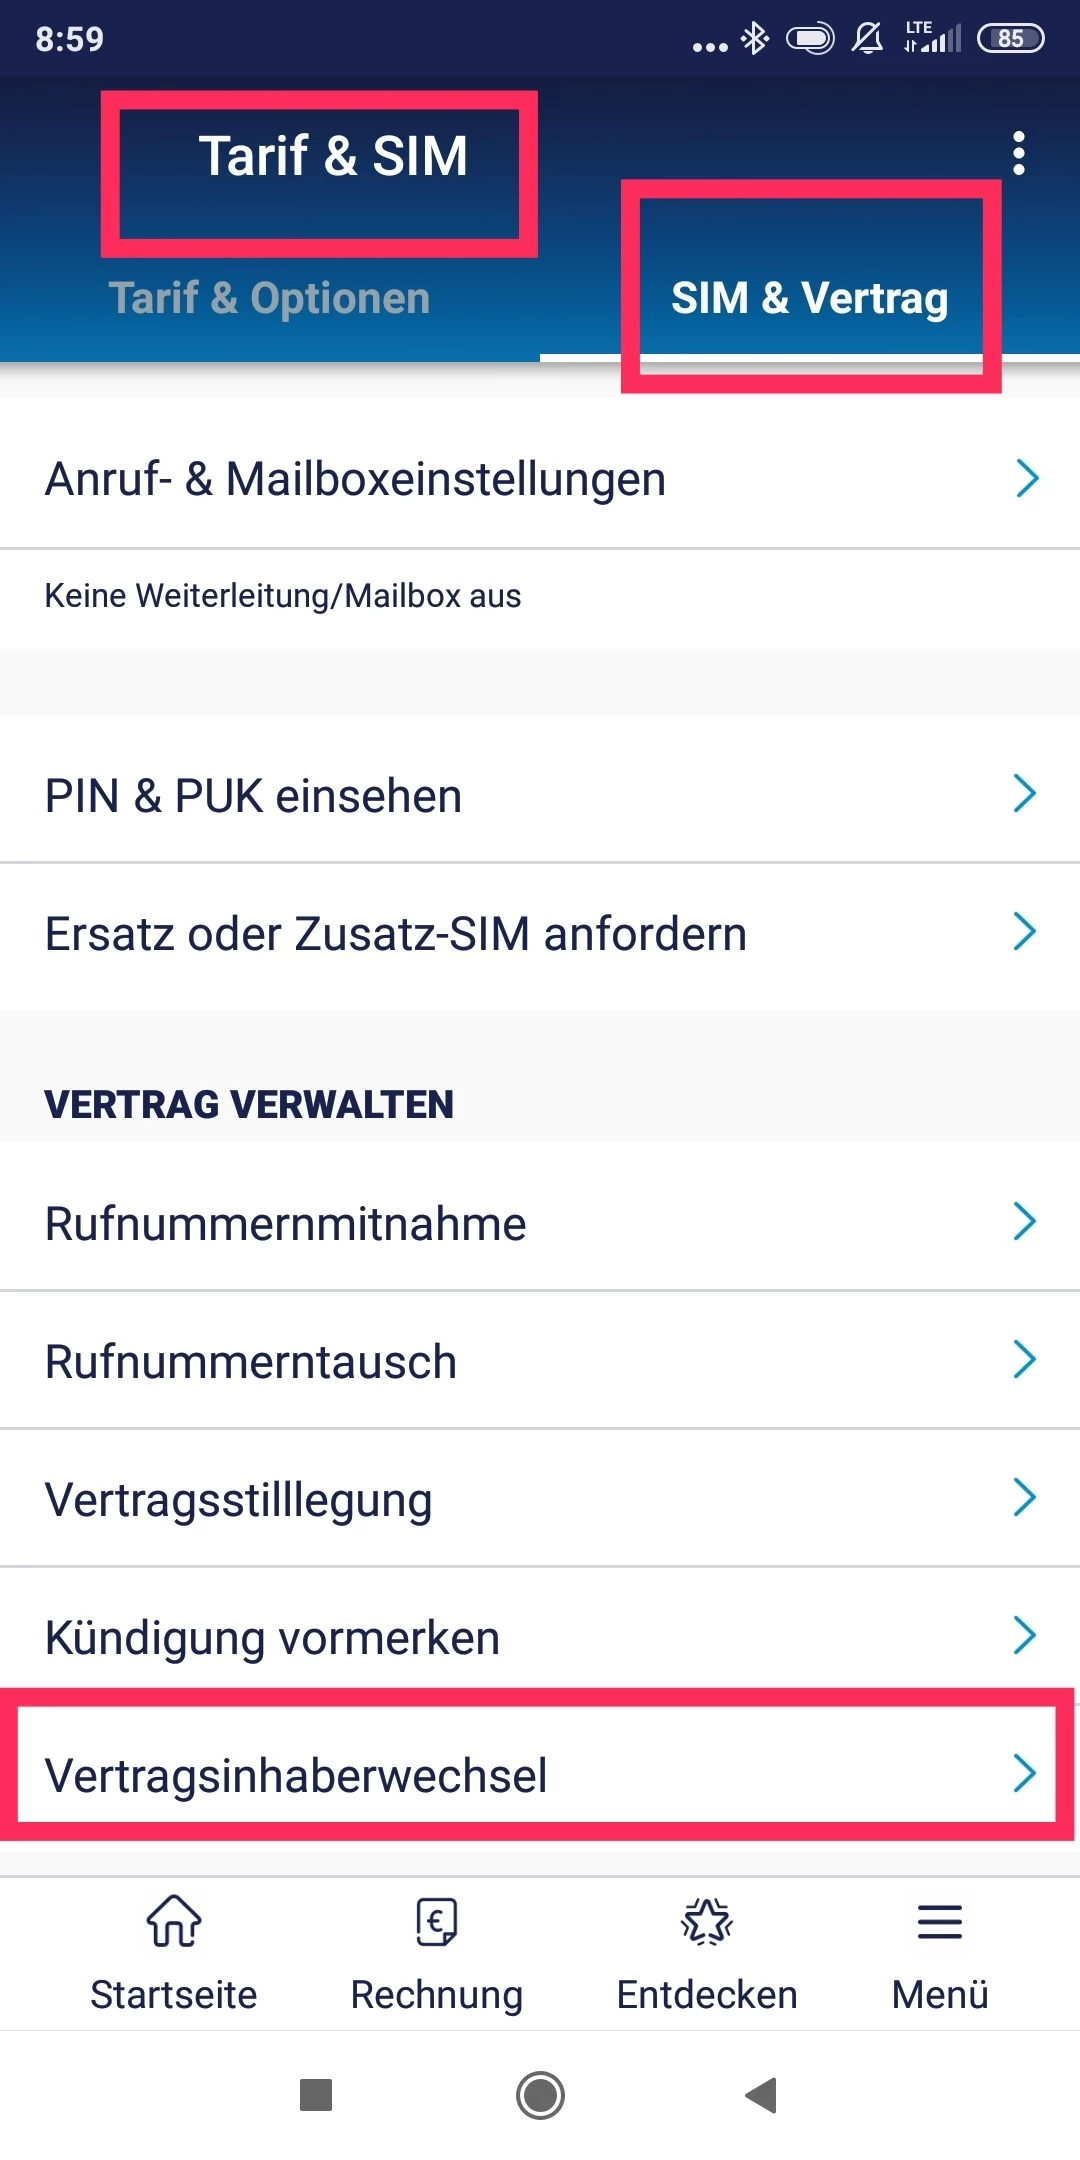Screen dimensions: 1080x2160
Task: Open Vertragsinhaberwechsel entry
Action: pyautogui.click(x=296, y=1776)
